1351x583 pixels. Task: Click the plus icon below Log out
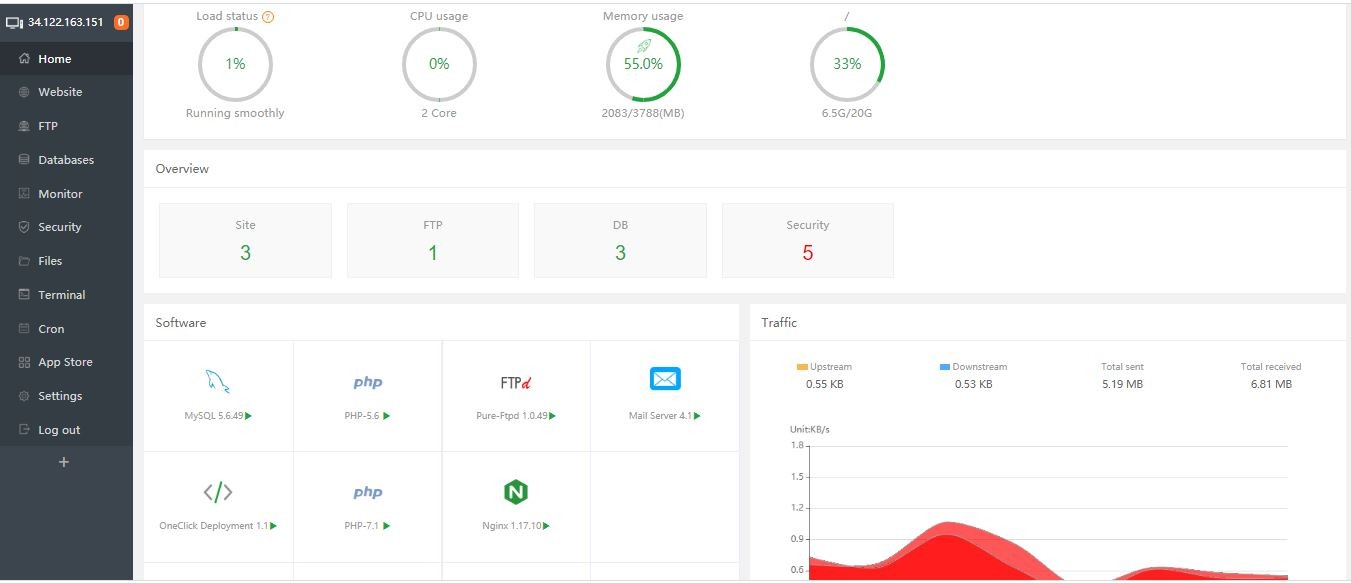click(x=64, y=462)
